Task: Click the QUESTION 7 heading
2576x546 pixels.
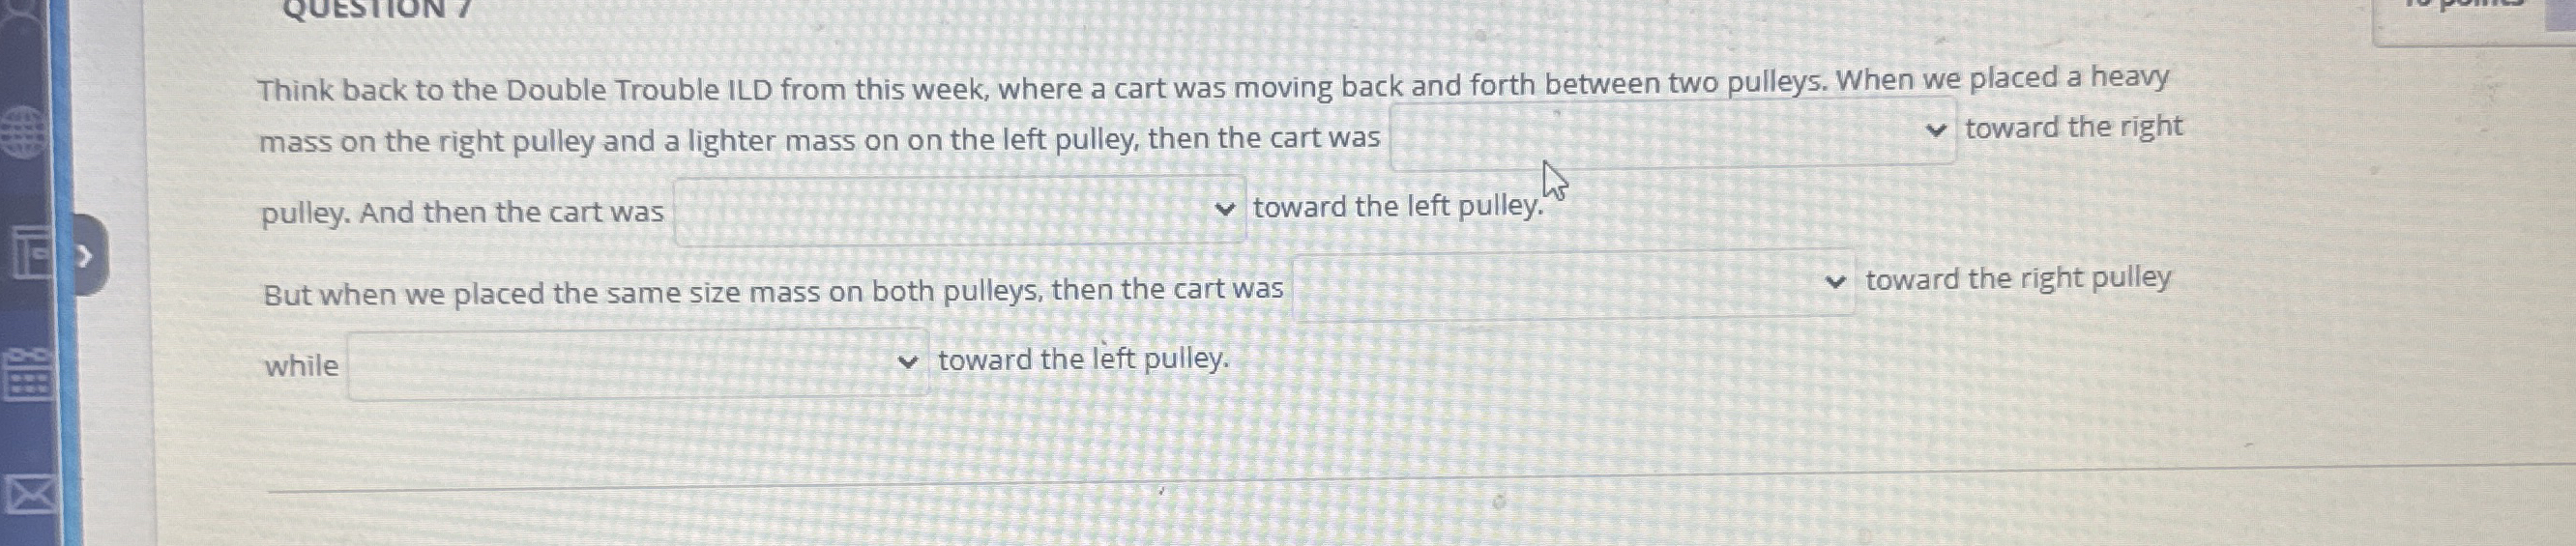Action: pyautogui.click(x=376, y=10)
